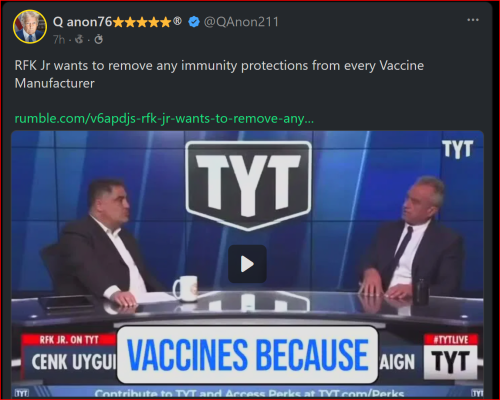Click the @QAnon211 handle
The image size is (500, 400).
pyautogui.click(x=241, y=22)
